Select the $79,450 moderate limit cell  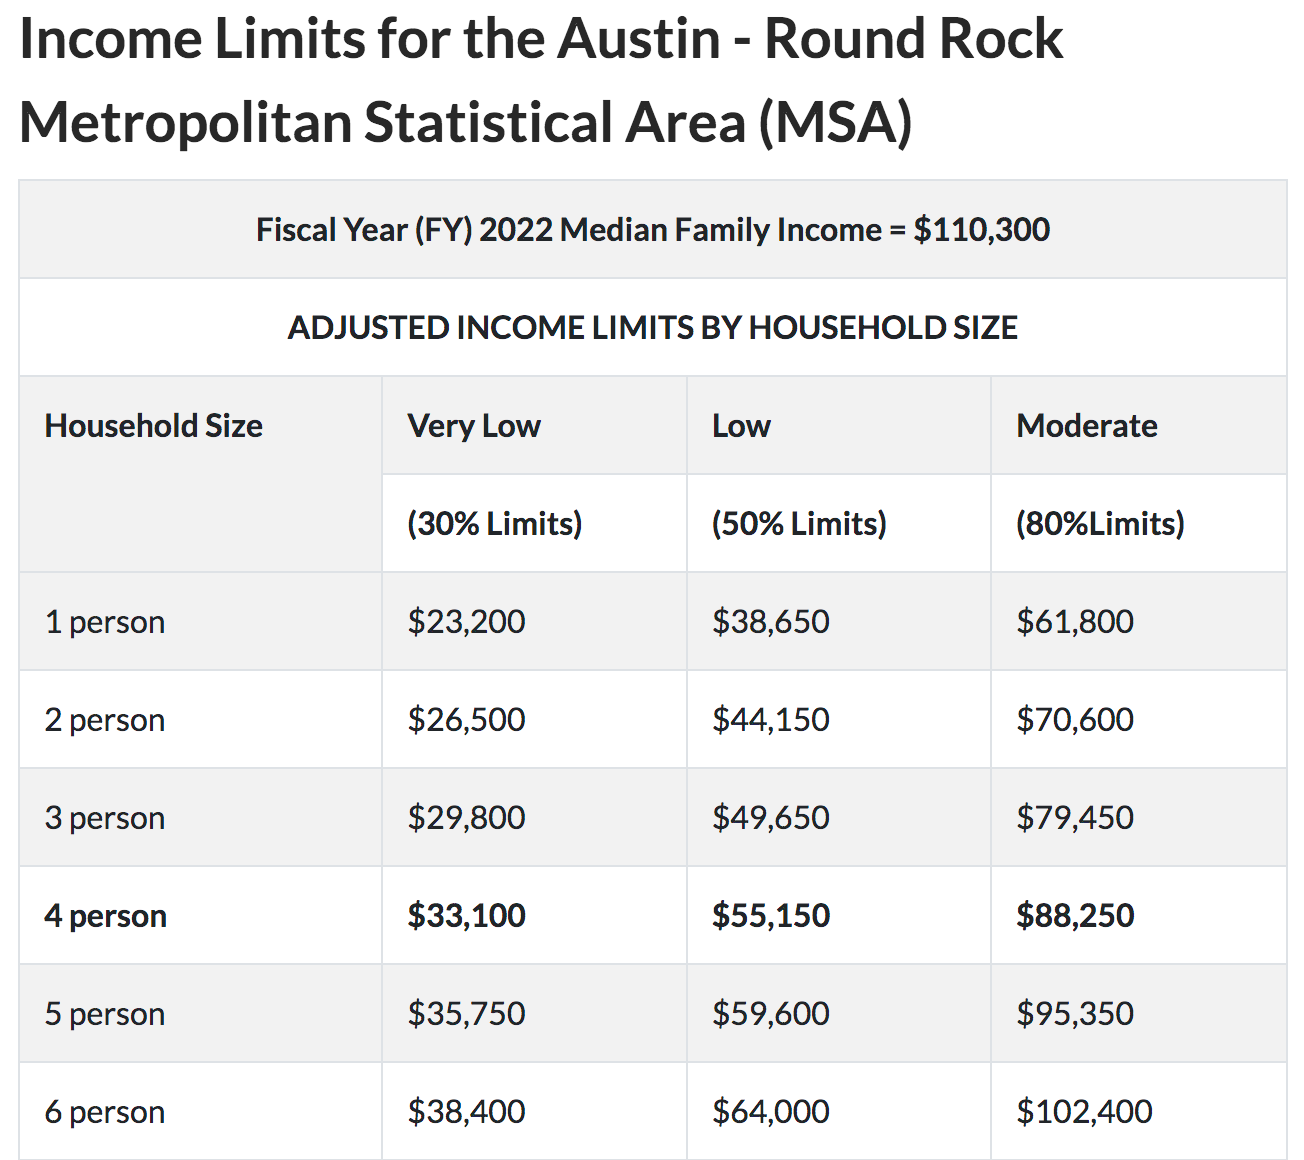click(x=1139, y=817)
